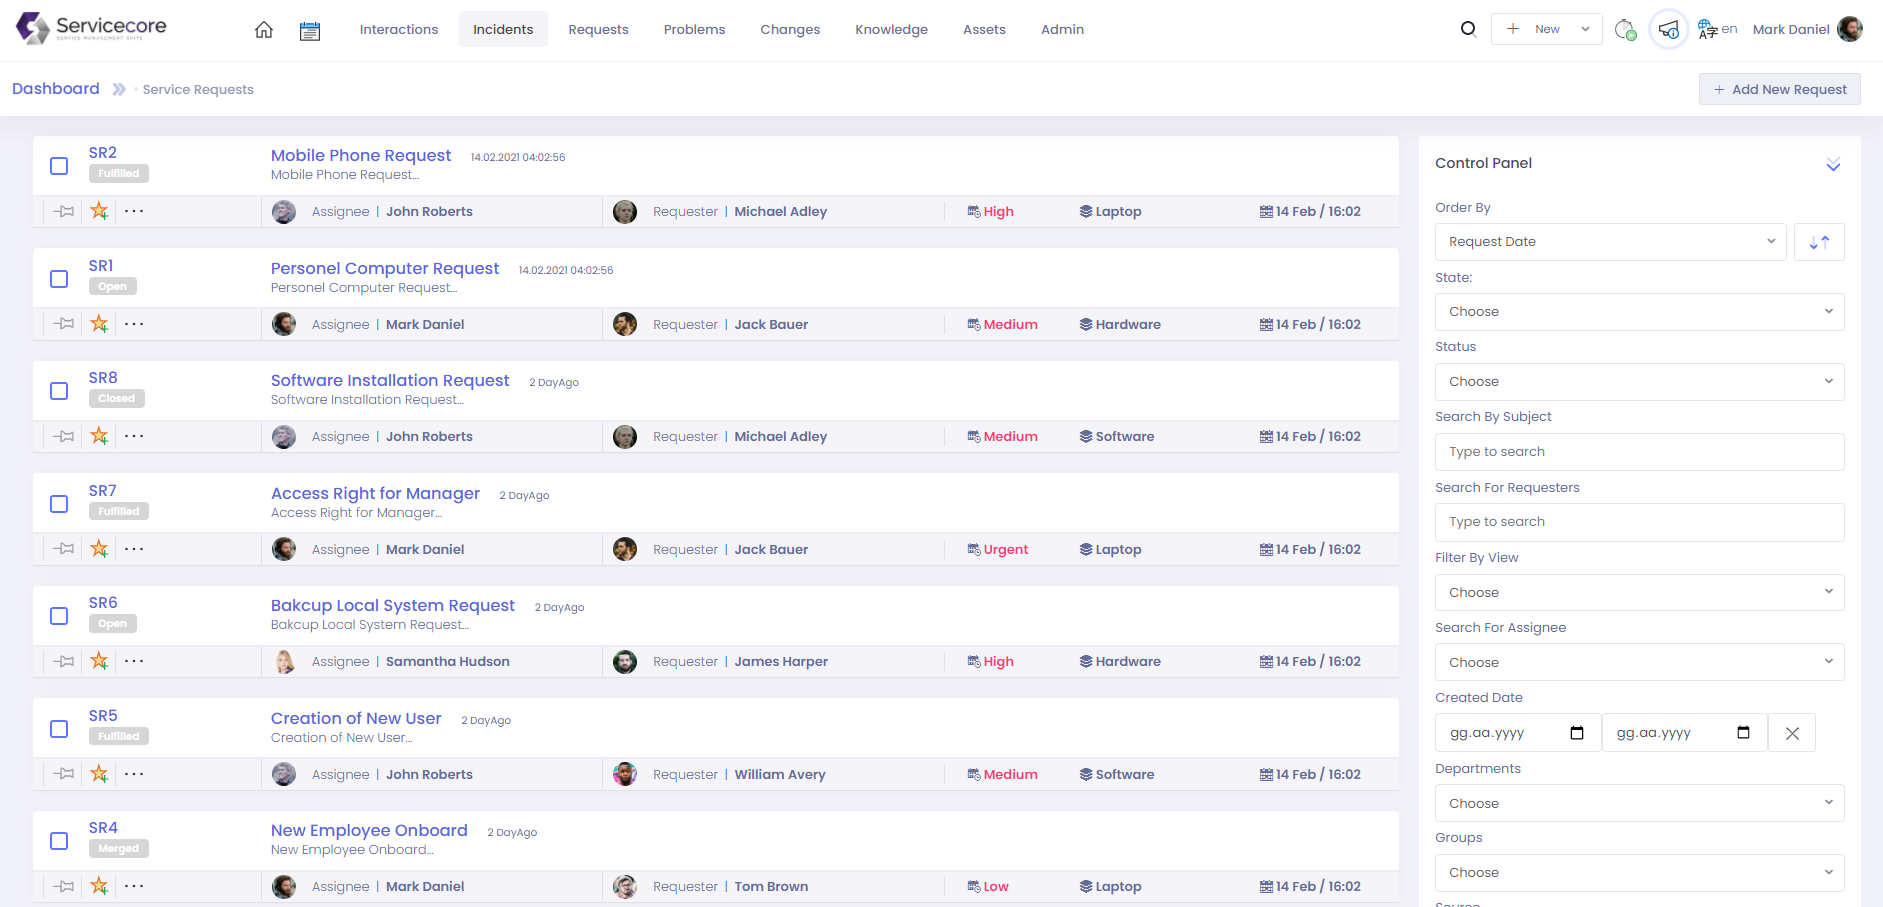Click the search magnifier icon
This screenshot has height=907, width=1883.
click(1468, 29)
